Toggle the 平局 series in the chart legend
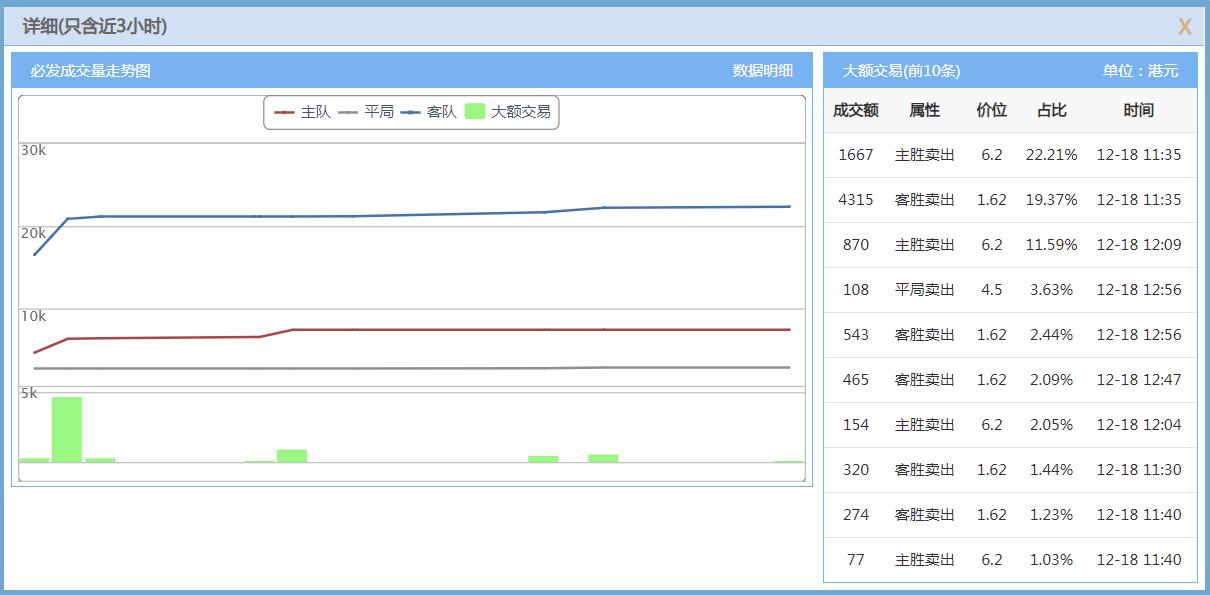Viewport: 1210px width, 595px height. [x=366, y=112]
